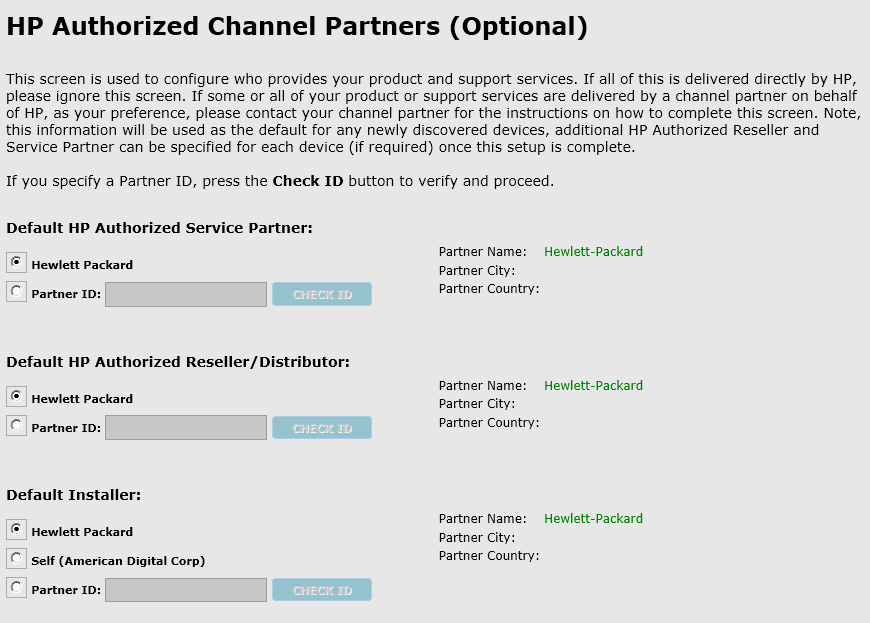Viewport: 870px width, 623px height.
Task: Click the HP Authorized Channel Partners heading
Action: click(x=297, y=27)
